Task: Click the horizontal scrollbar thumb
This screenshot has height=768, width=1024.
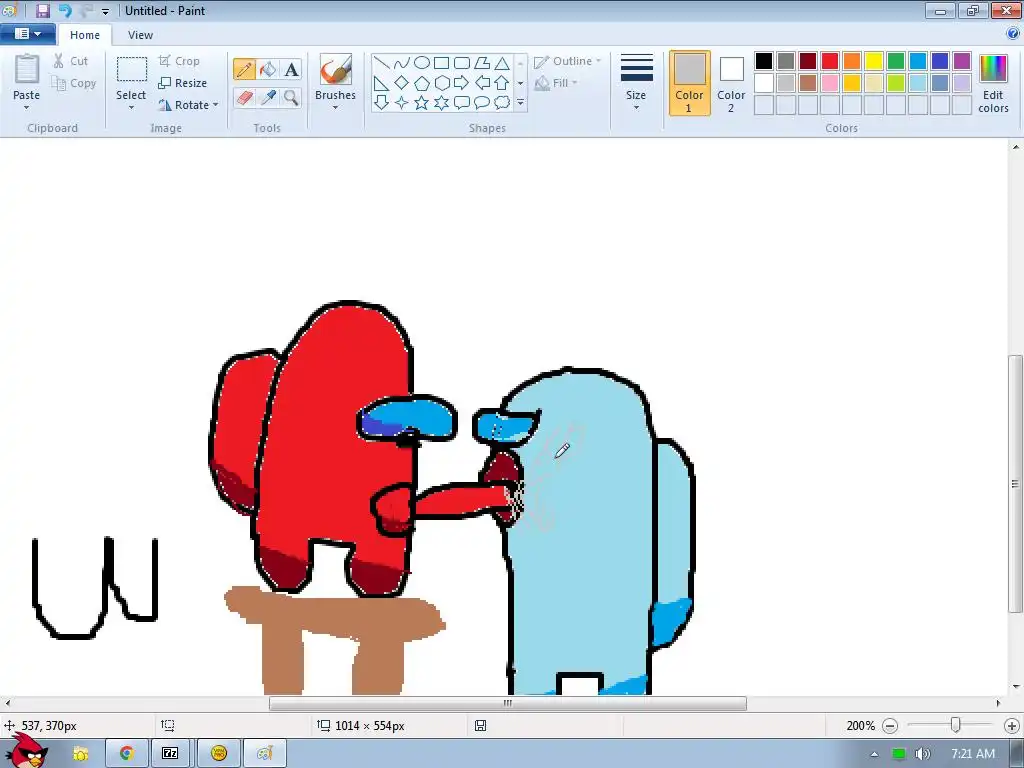Action: point(507,703)
